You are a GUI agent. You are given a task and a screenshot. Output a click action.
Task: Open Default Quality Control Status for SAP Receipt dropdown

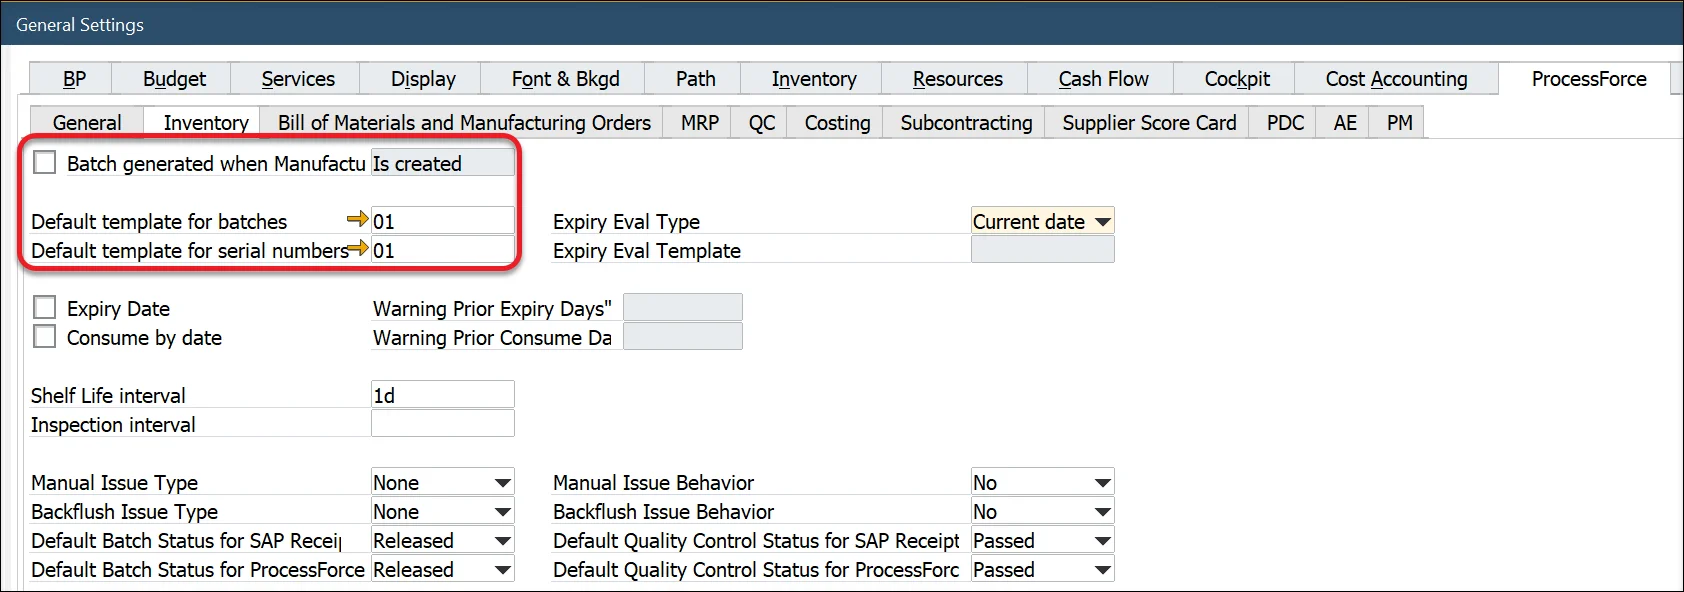[1042, 540]
